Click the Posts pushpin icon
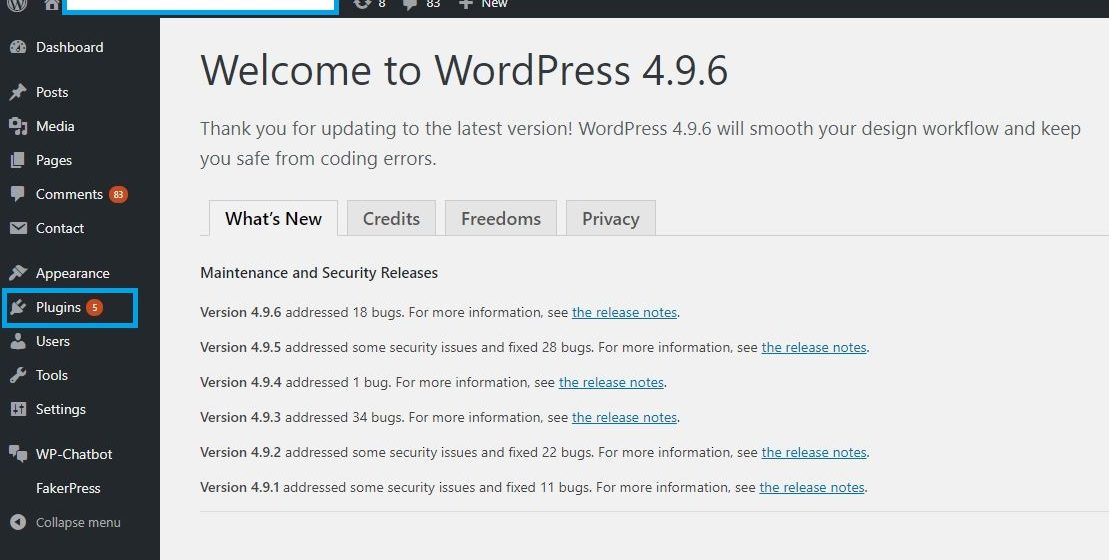1109x560 pixels. point(18,93)
